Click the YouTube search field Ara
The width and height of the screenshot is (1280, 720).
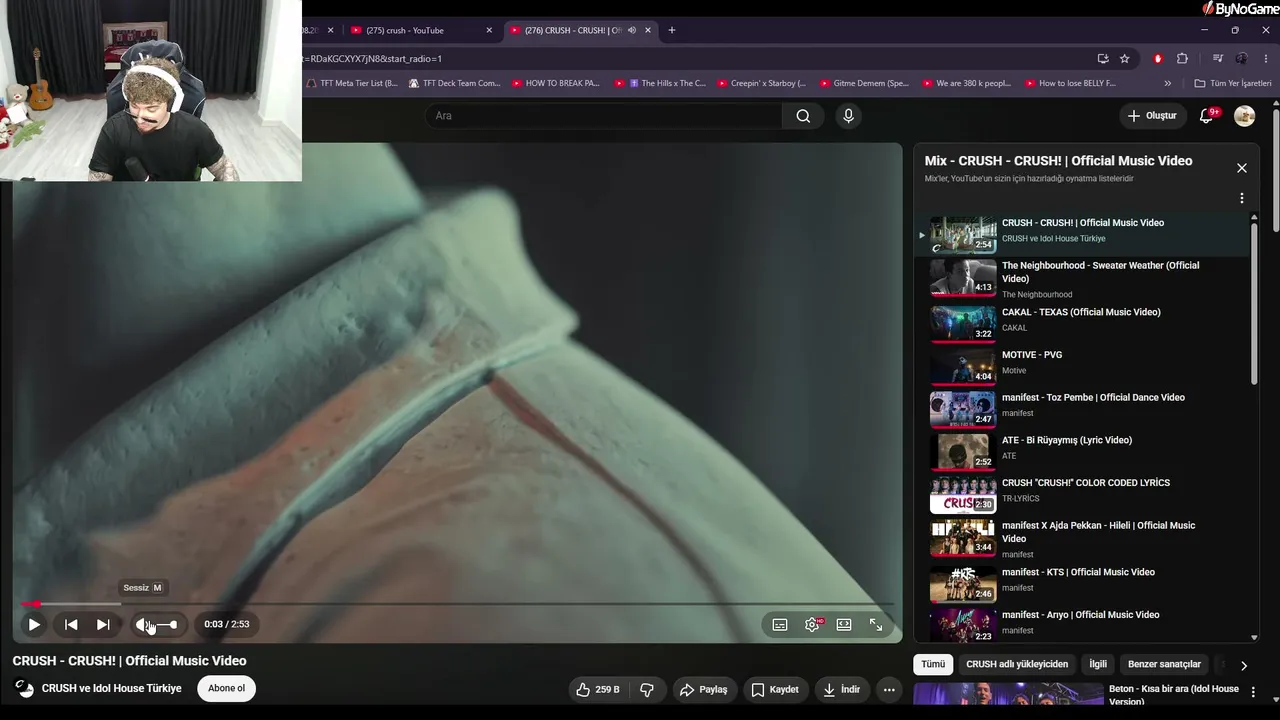pos(604,116)
